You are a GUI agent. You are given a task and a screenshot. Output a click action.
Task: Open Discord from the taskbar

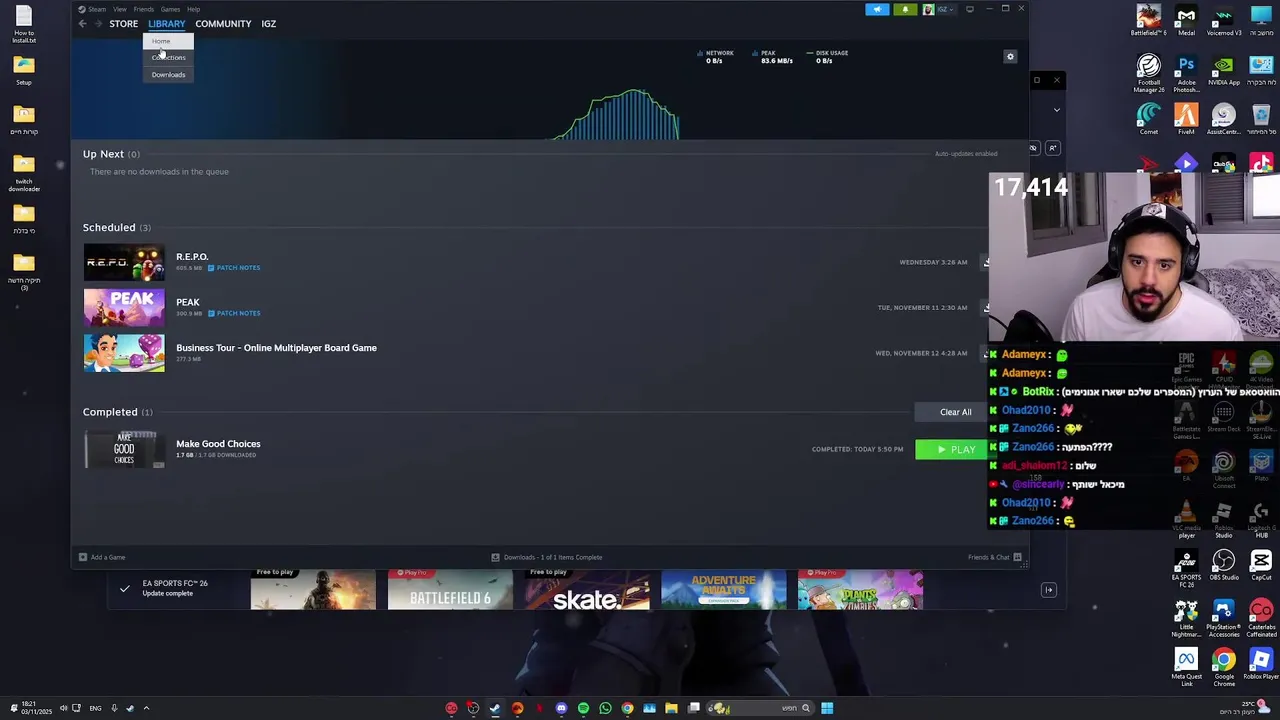tap(561, 708)
